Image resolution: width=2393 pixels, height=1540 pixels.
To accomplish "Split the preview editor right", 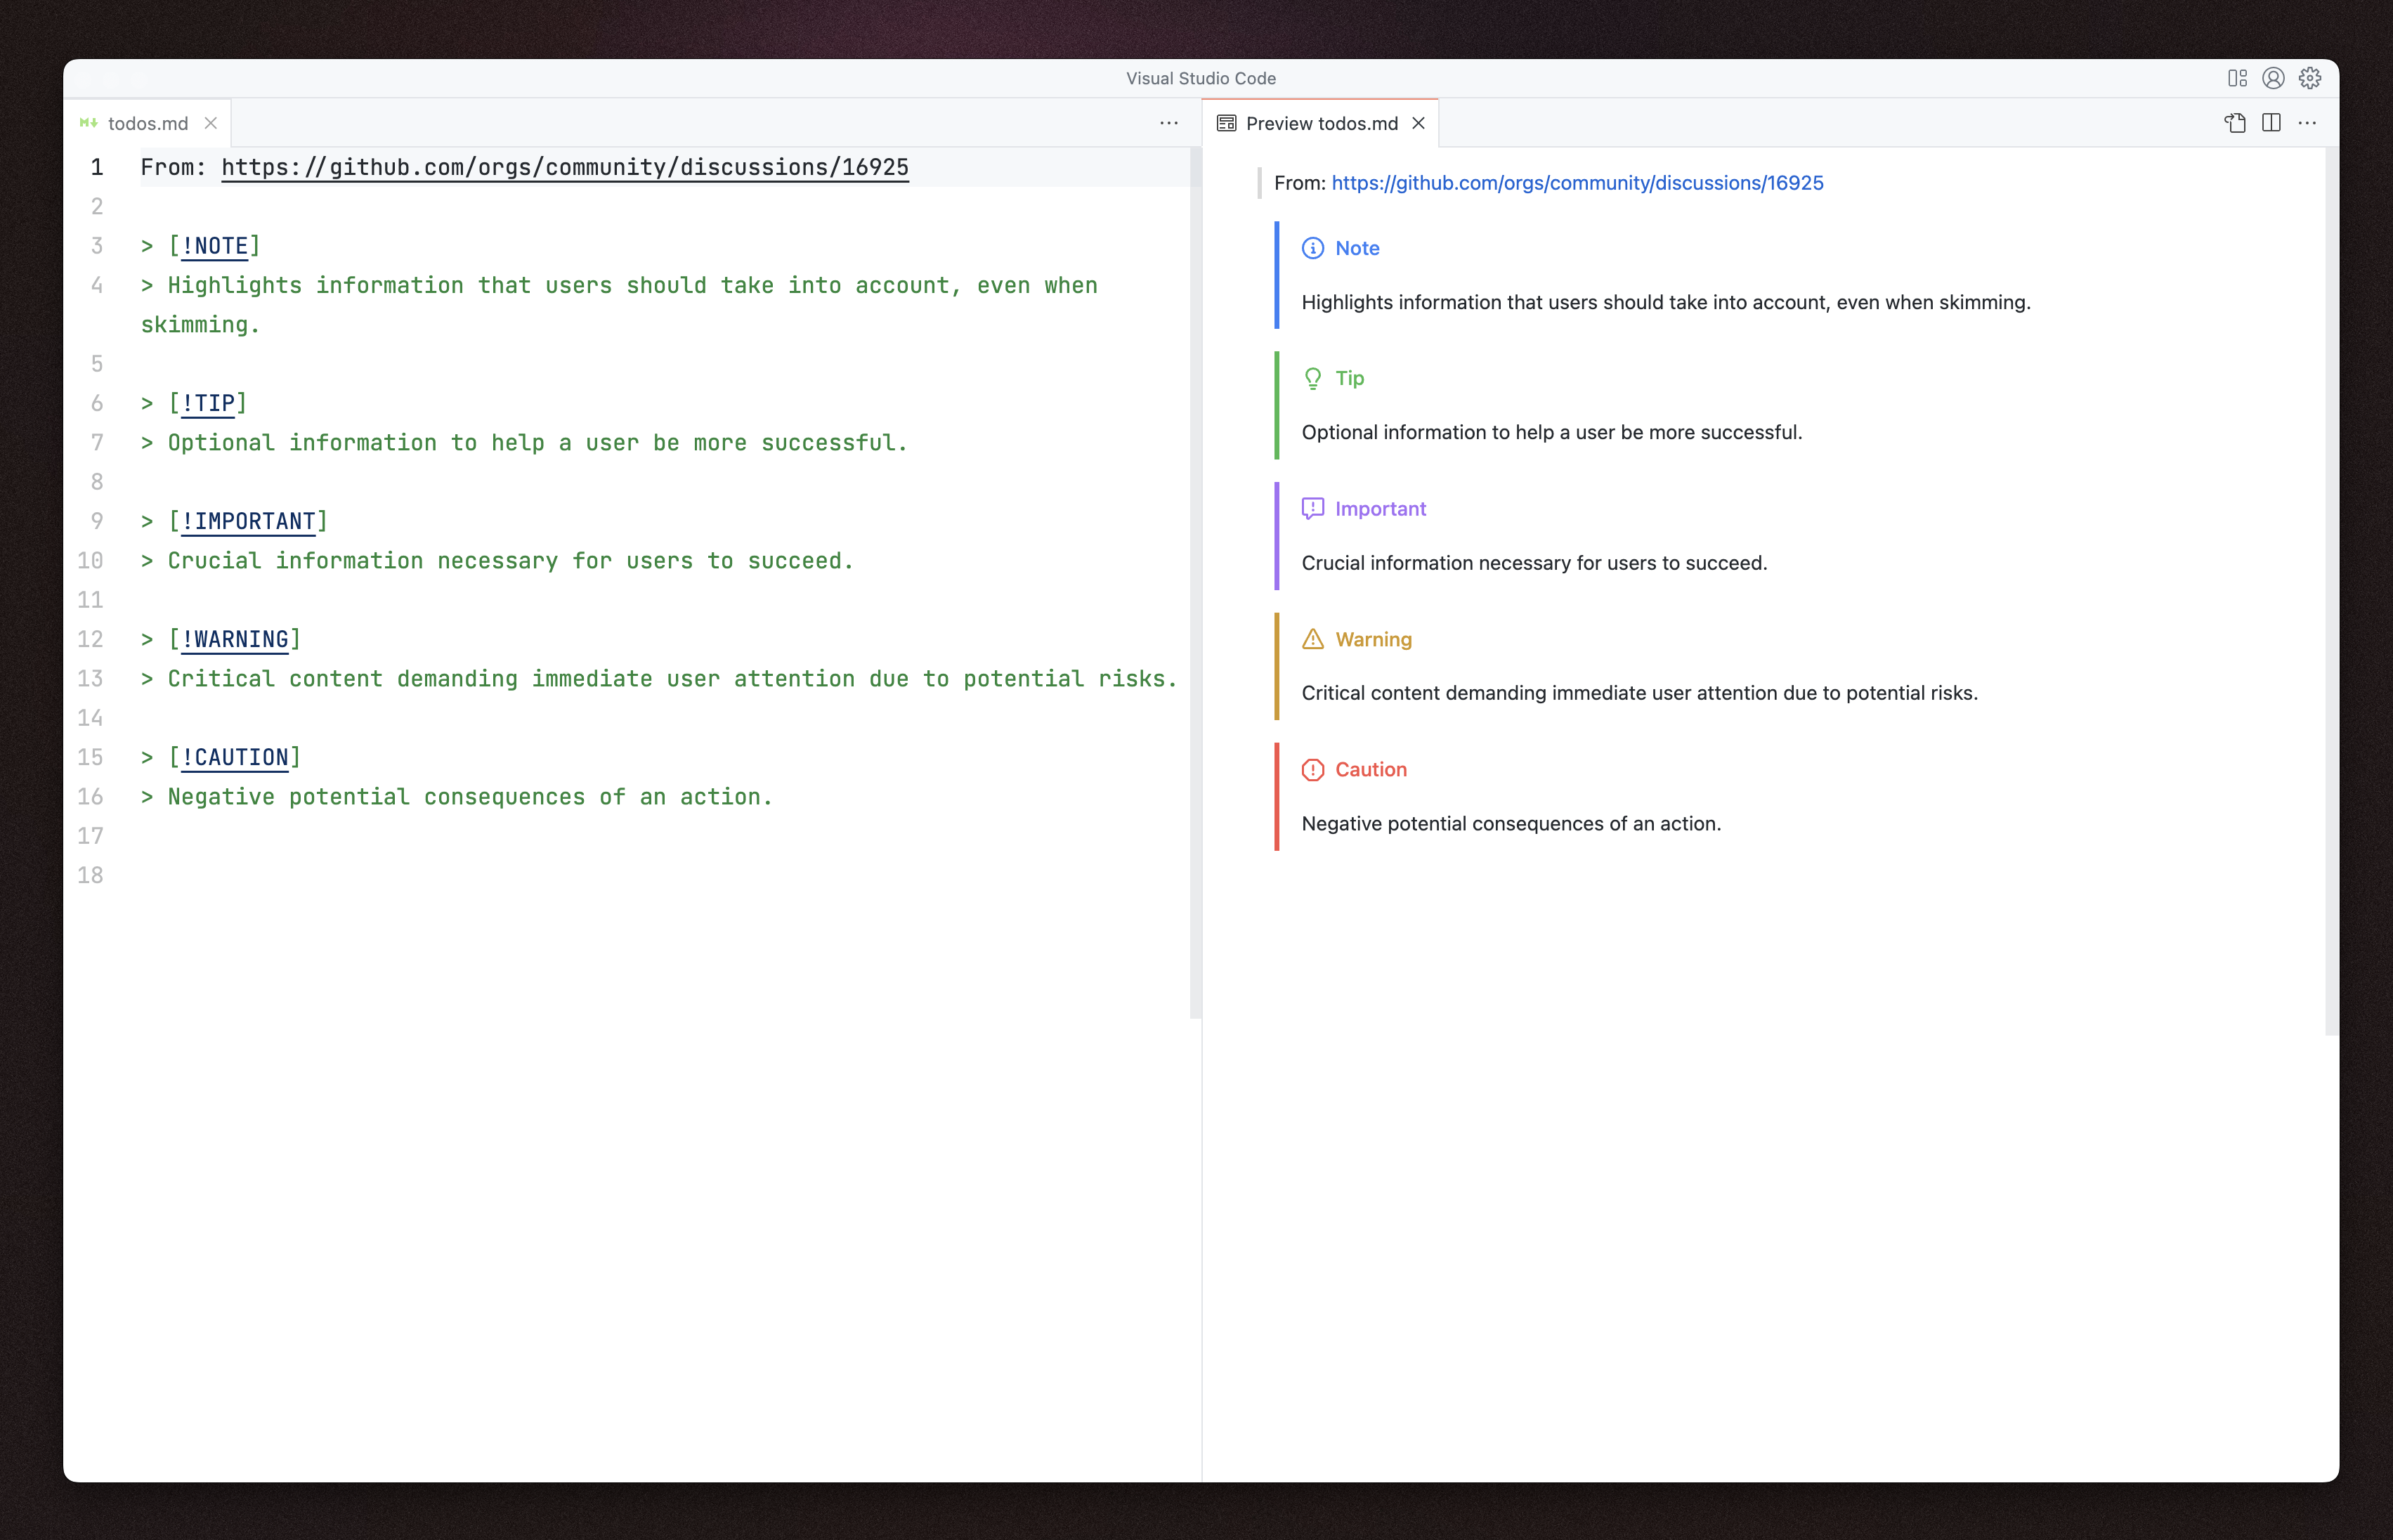I will pos(2271,123).
